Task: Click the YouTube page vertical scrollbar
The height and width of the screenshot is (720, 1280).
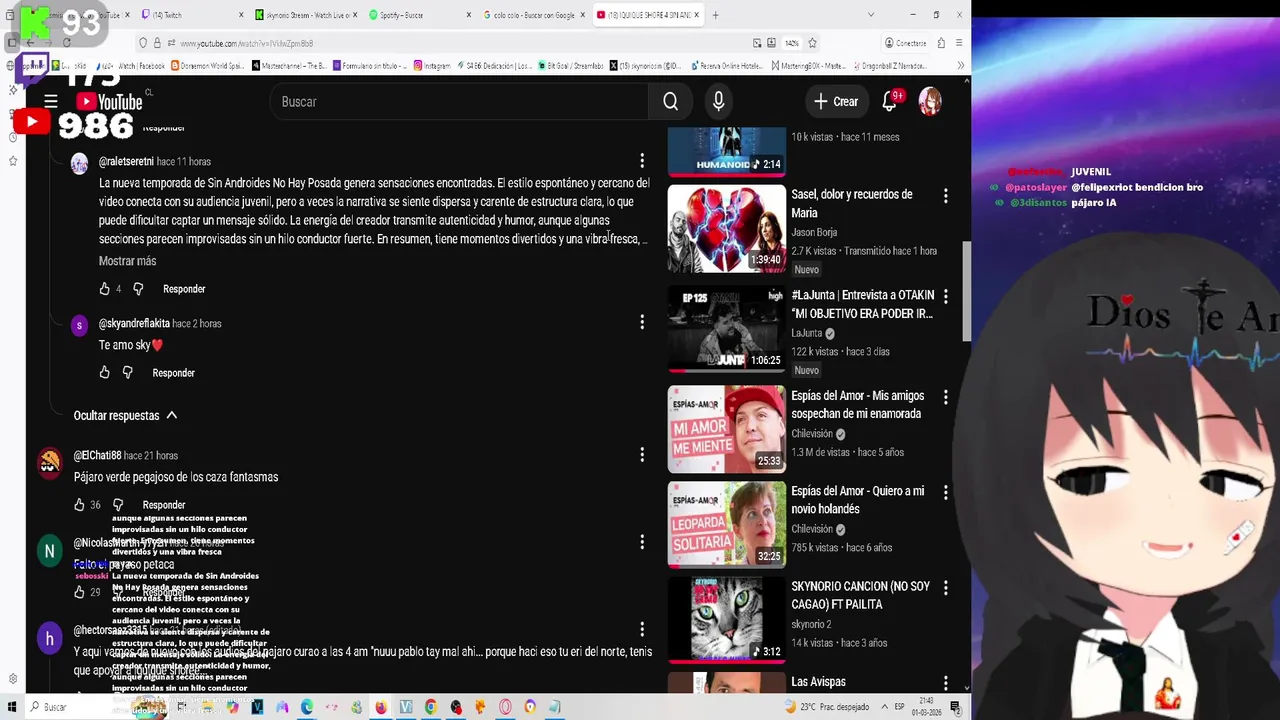Action: click(966, 292)
